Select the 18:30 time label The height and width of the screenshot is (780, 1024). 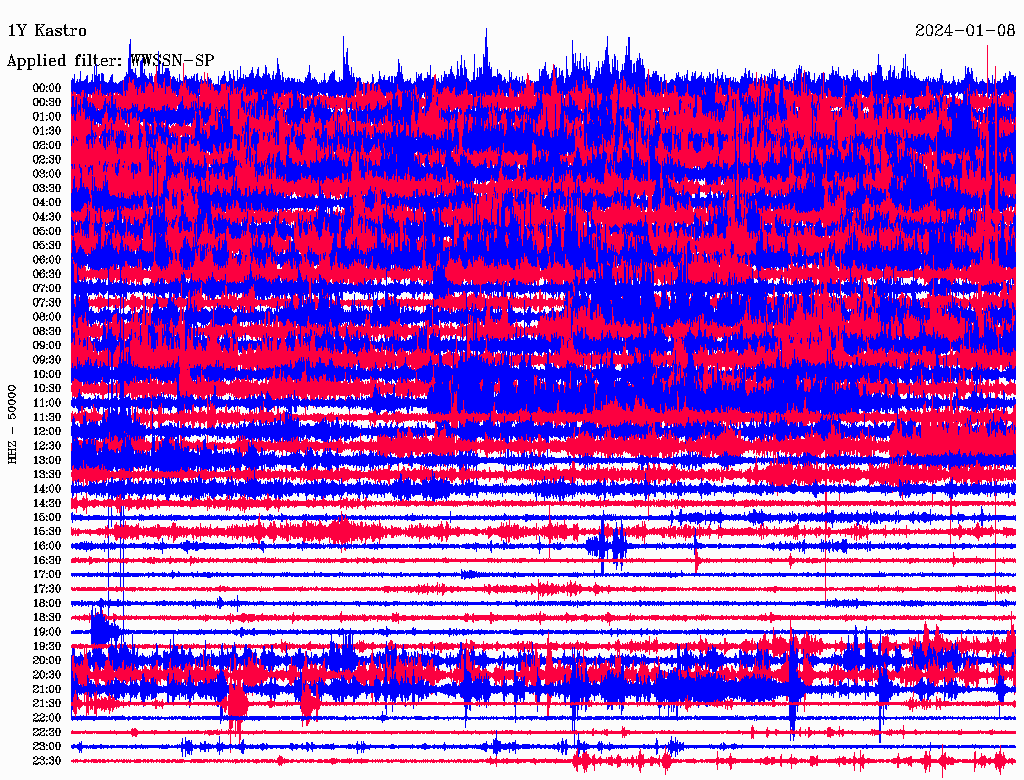coord(47,617)
